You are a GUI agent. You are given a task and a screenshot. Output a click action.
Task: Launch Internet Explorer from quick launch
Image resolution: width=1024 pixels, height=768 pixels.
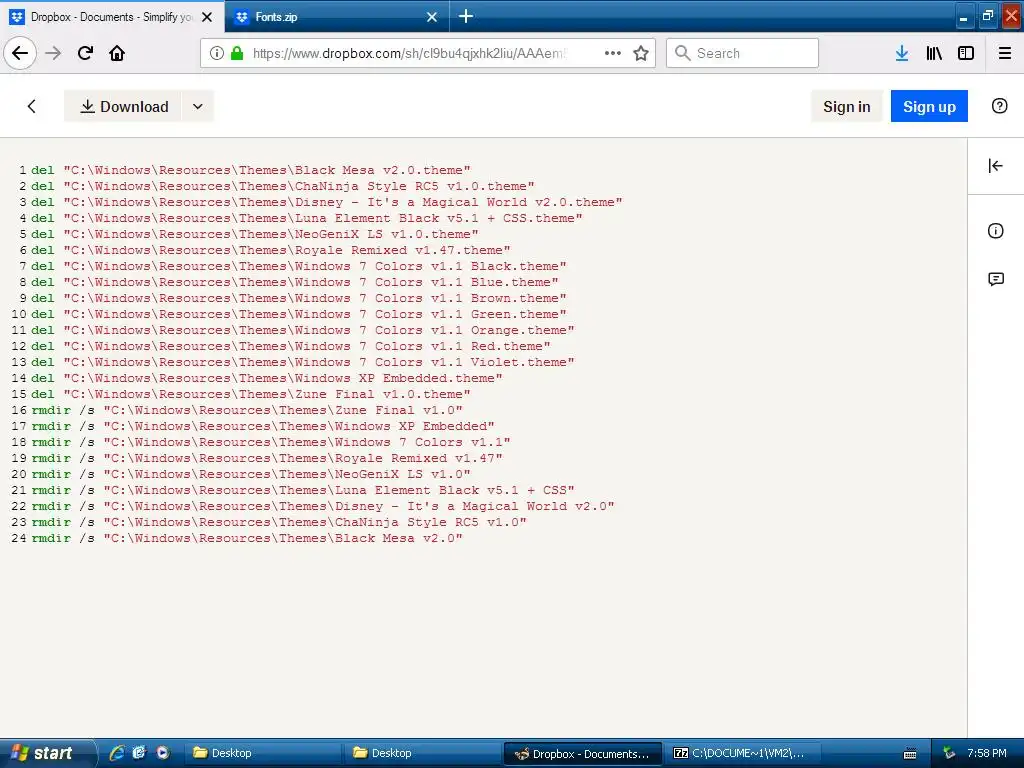[x=116, y=753]
